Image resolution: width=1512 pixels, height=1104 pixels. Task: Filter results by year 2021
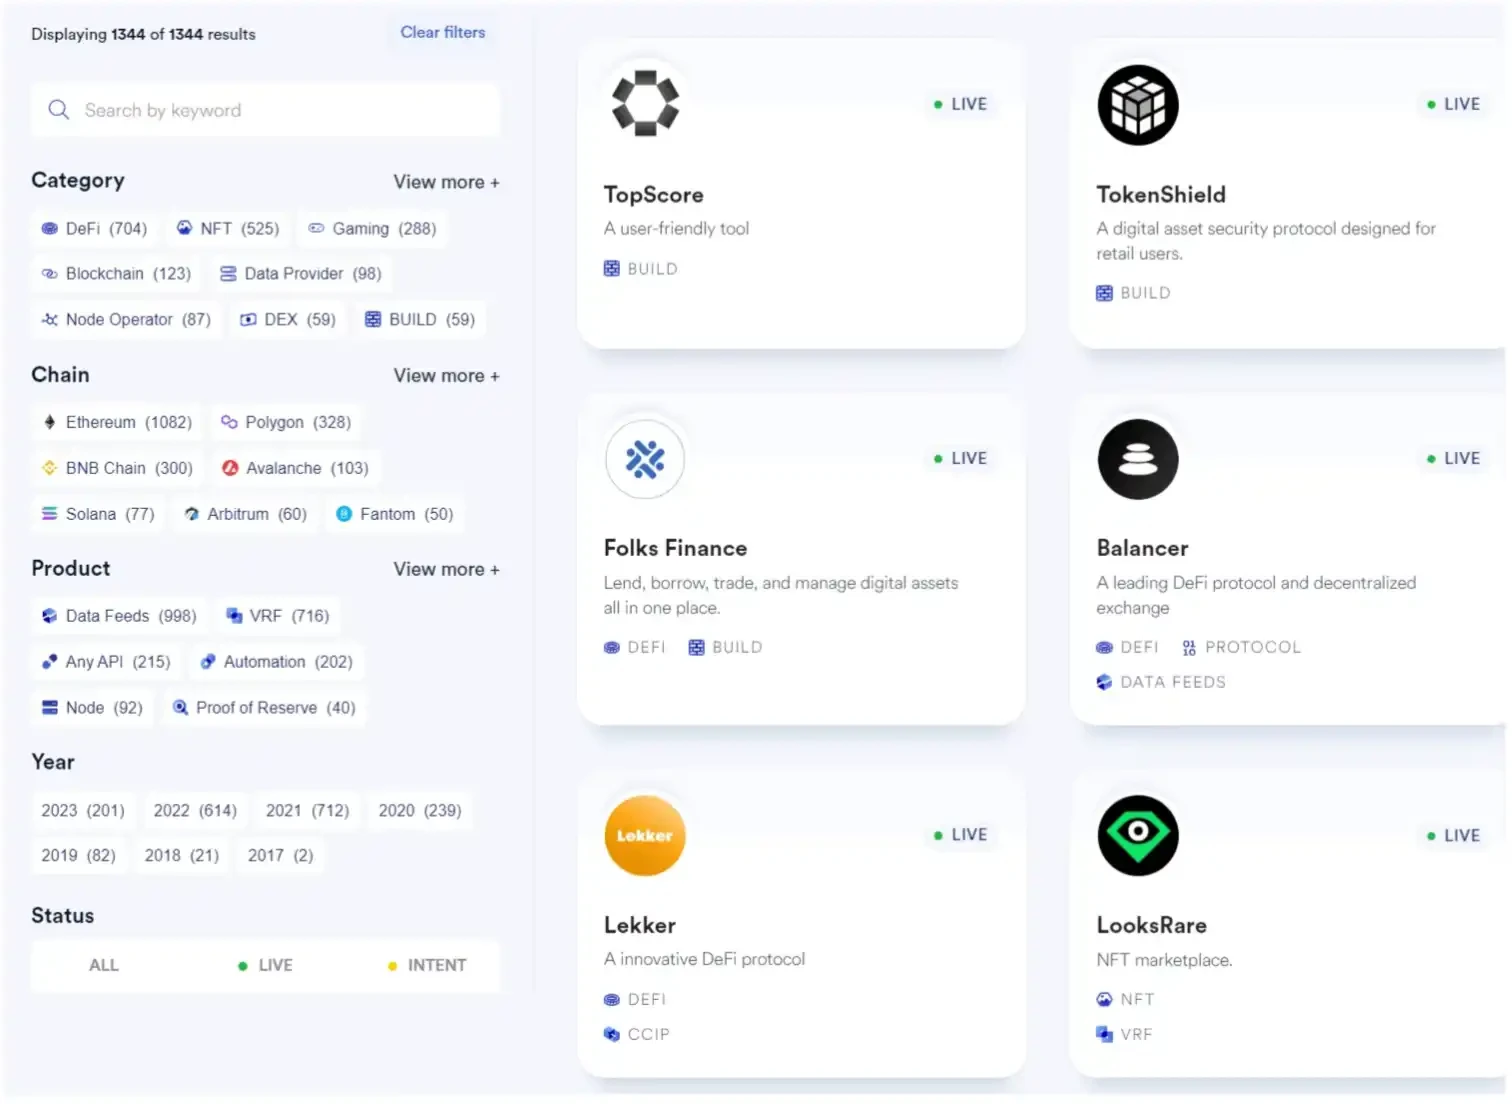308,811
